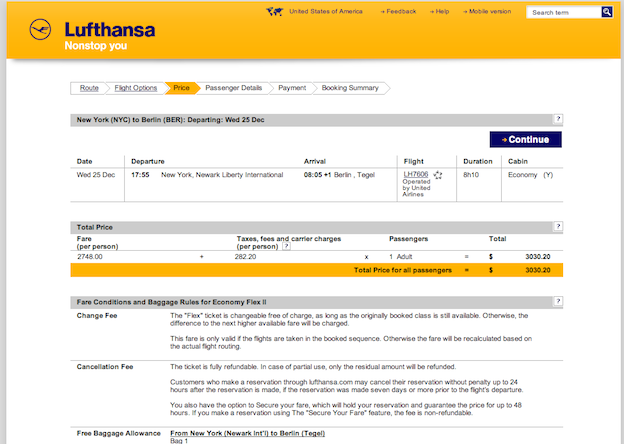
Task: Click fare amount 2748.00
Action: pyautogui.click(x=90, y=257)
